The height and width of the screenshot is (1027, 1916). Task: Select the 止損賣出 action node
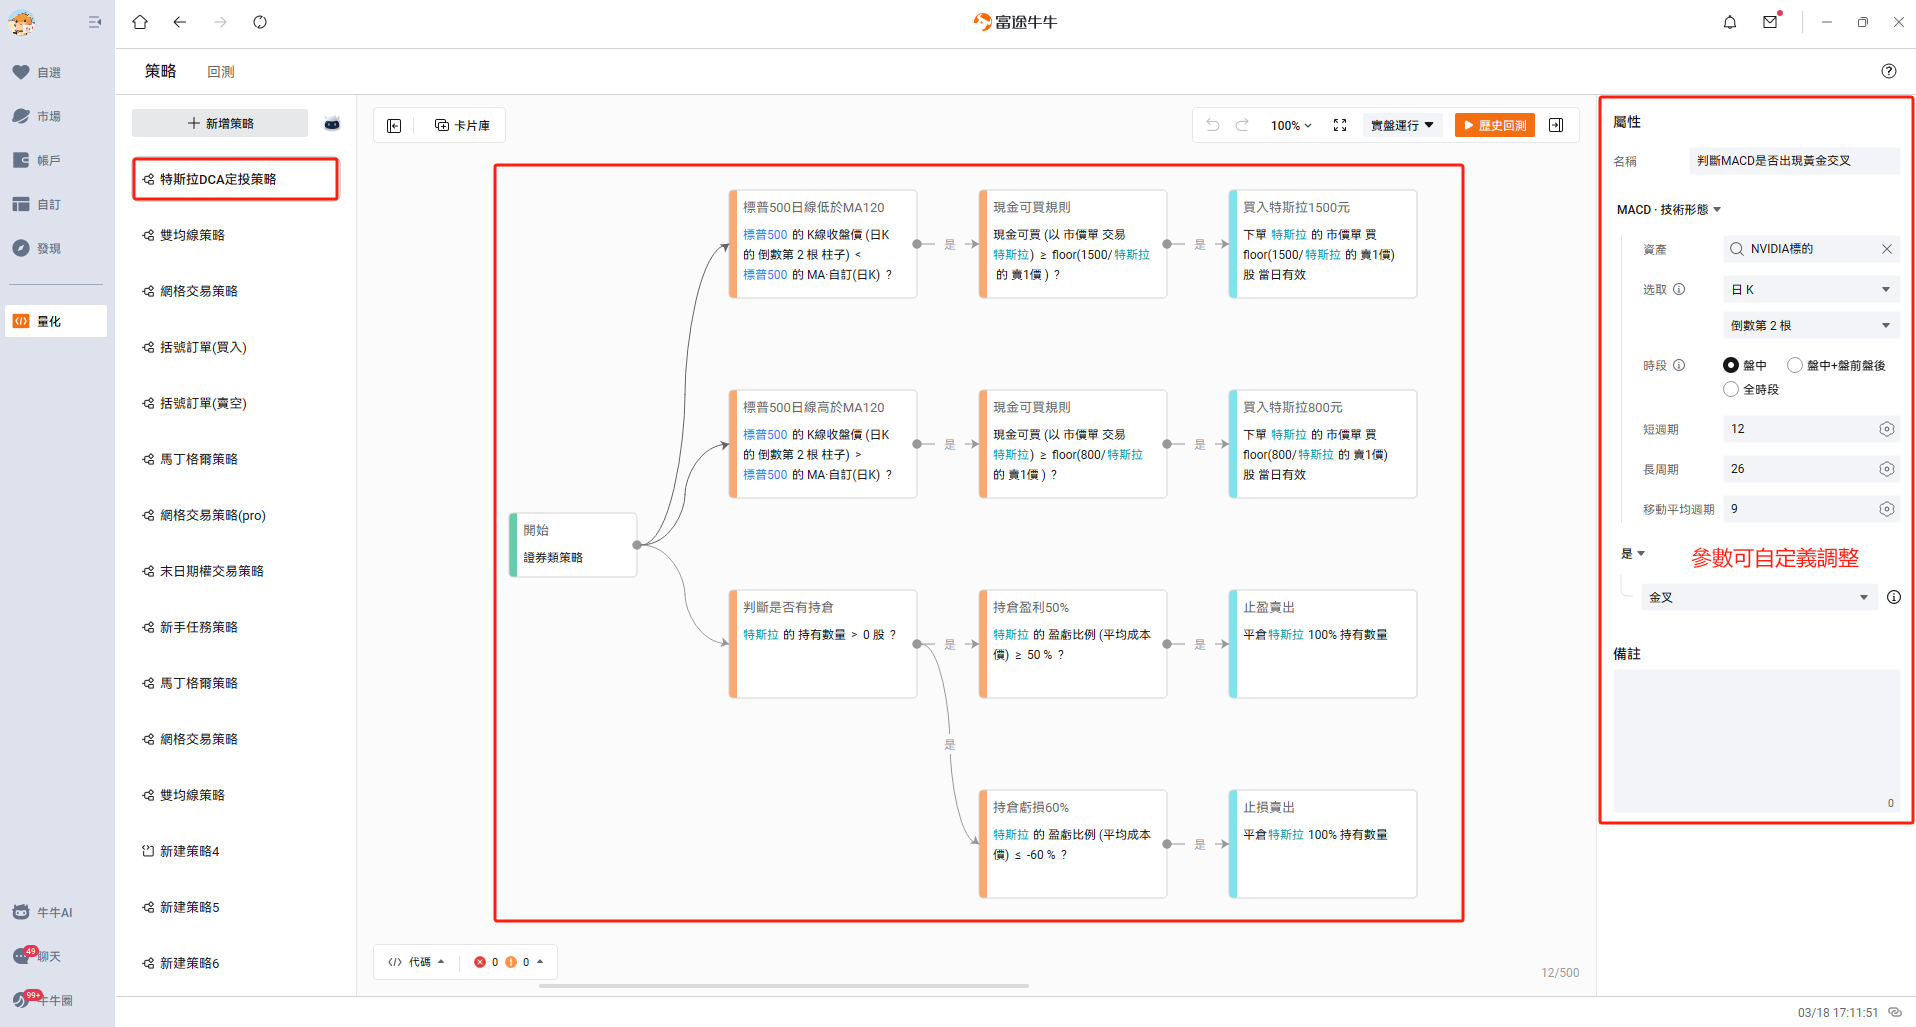coord(1323,844)
